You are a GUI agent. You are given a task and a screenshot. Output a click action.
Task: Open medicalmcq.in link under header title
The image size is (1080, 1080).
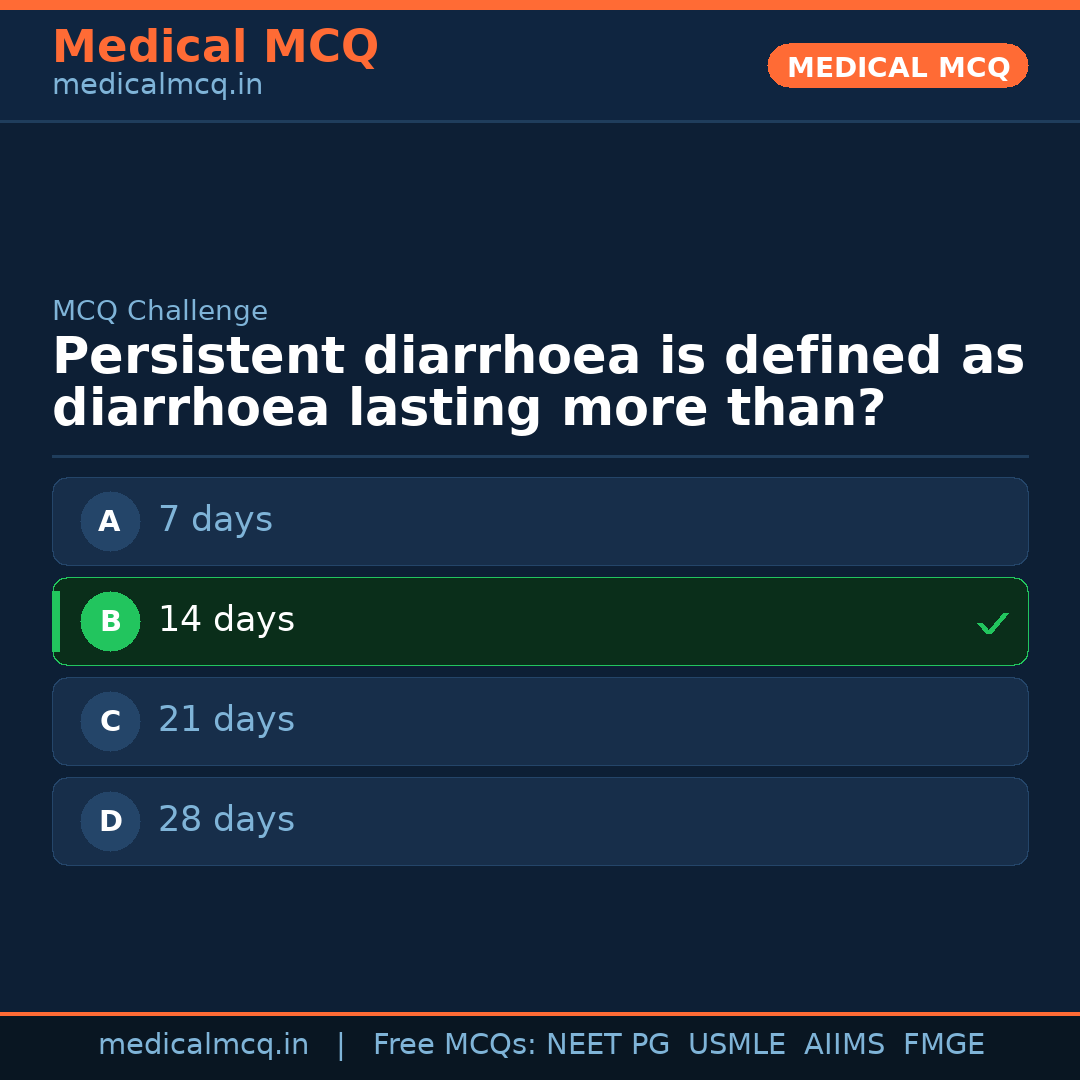pyautogui.click(x=157, y=86)
